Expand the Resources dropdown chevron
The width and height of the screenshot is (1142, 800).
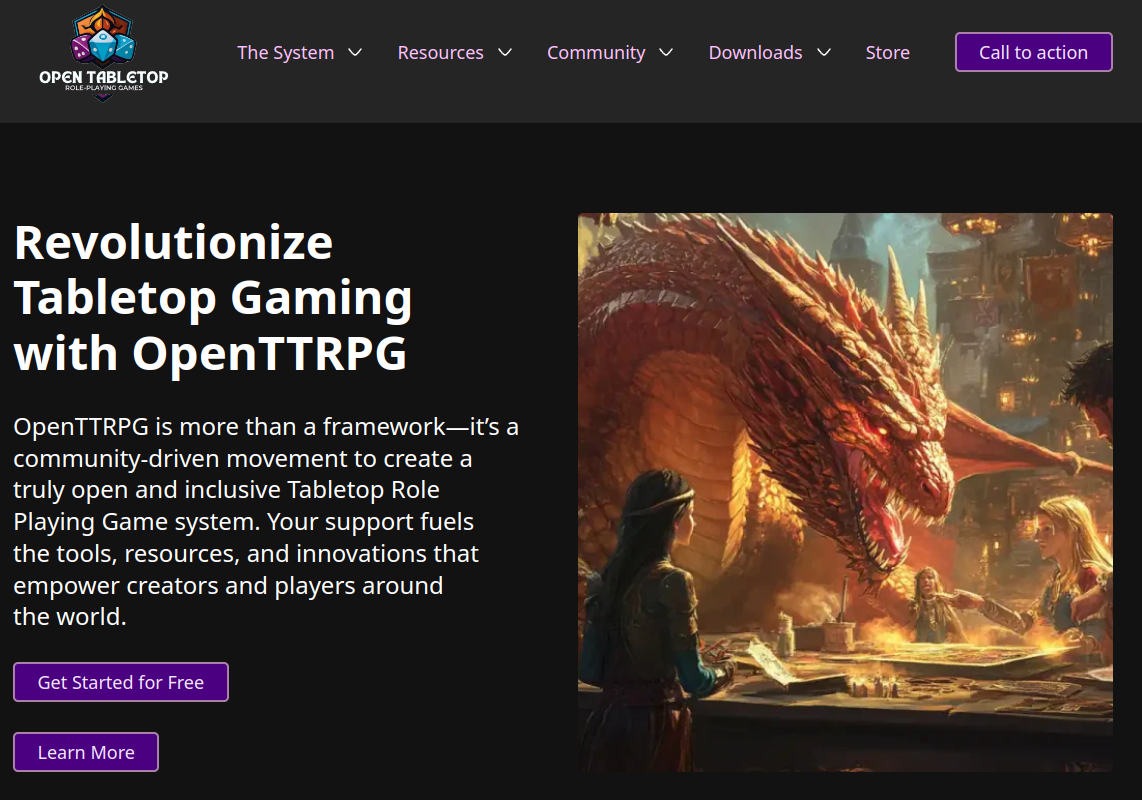coord(505,52)
